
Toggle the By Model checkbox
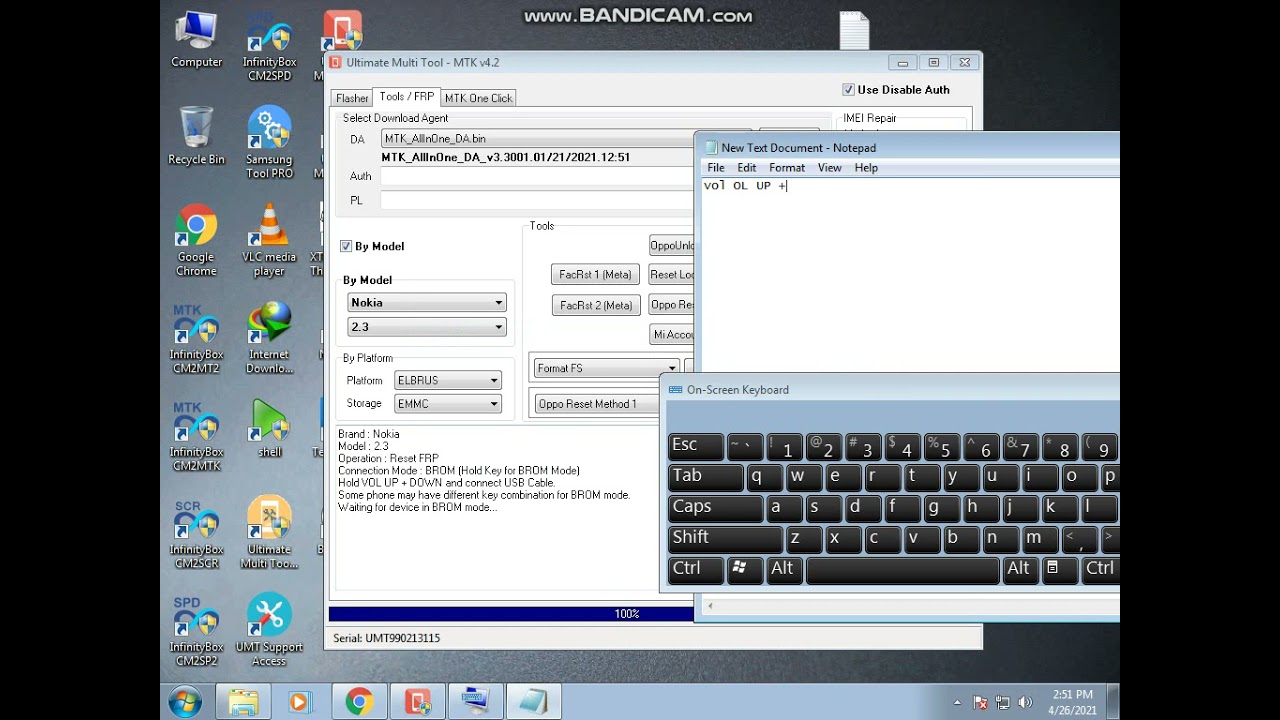[x=346, y=246]
